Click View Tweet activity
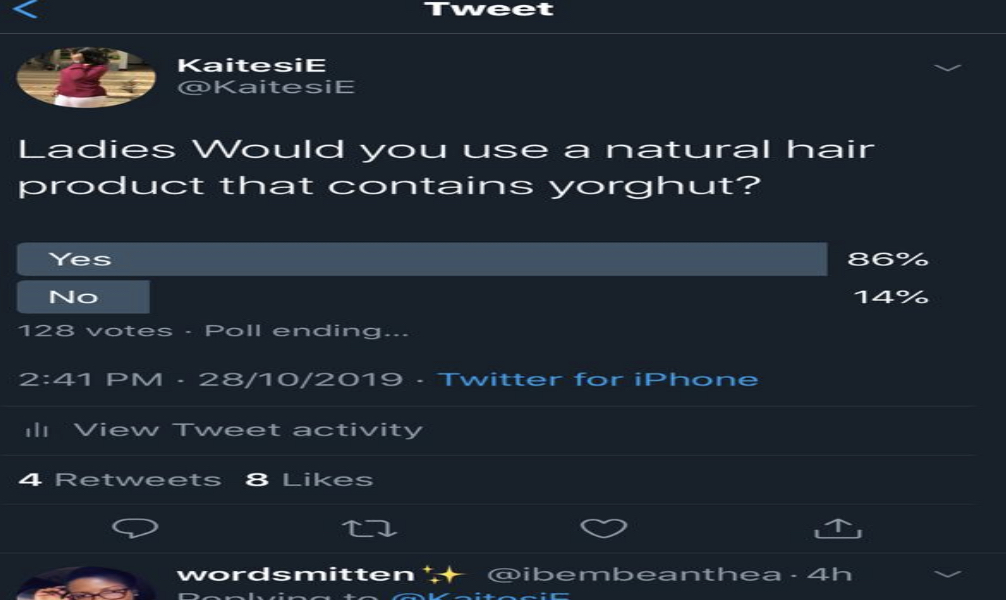The height and width of the screenshot is (600, 1006). coord(248,430)
